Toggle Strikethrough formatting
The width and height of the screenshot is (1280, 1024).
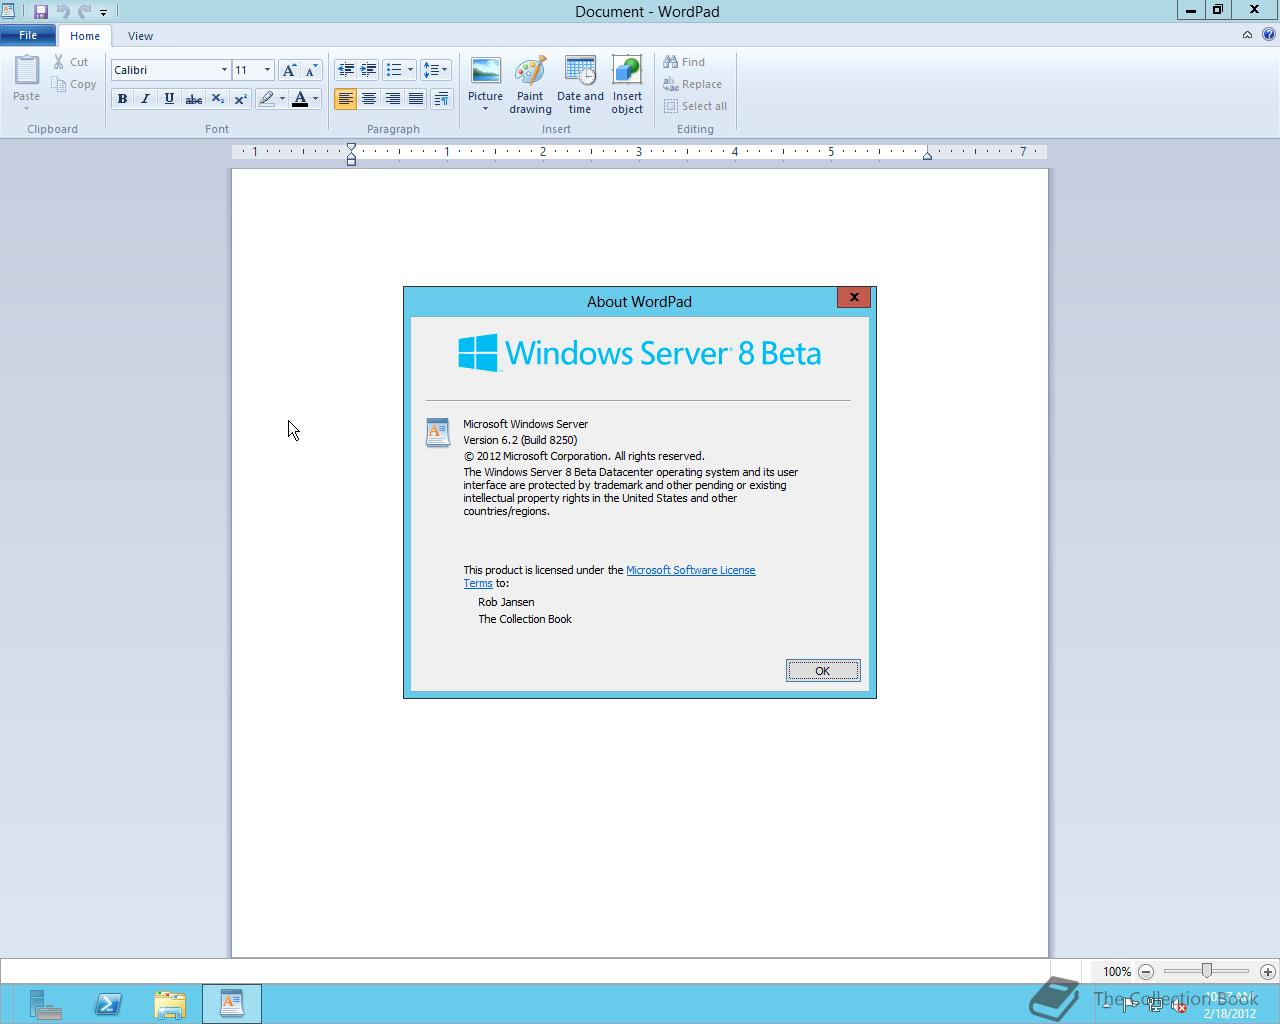click(193, 99)
